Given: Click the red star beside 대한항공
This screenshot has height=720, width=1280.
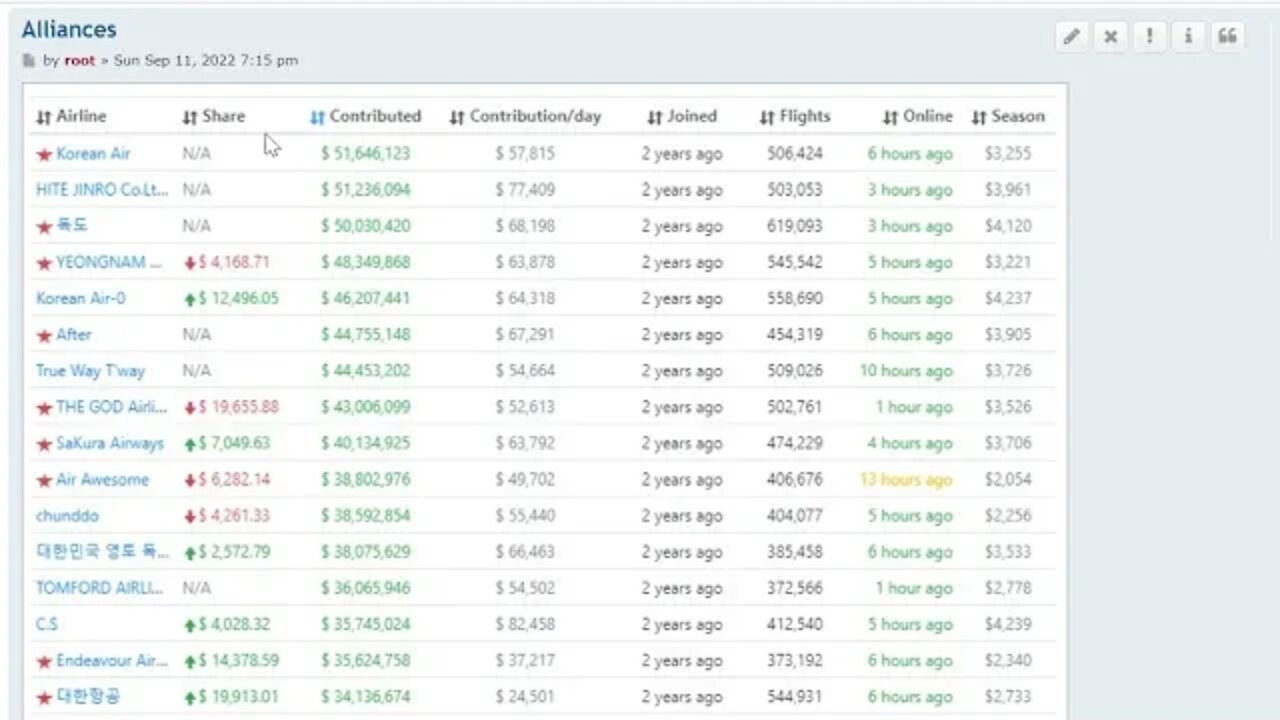Looking at the screenshot, I should pyautogui.click(x=44, y=697).
